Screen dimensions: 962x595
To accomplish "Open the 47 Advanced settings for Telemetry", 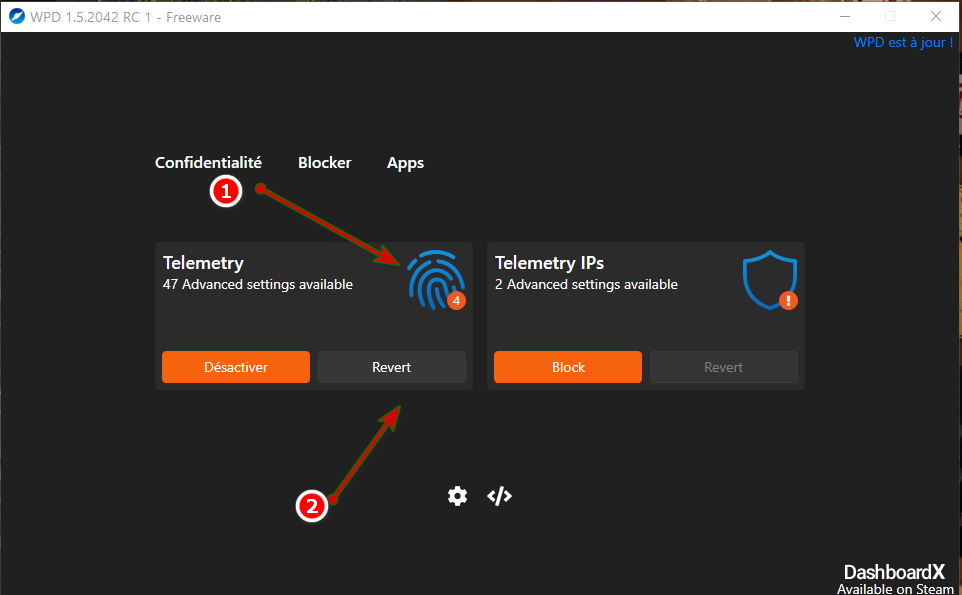I will point(257,285).
